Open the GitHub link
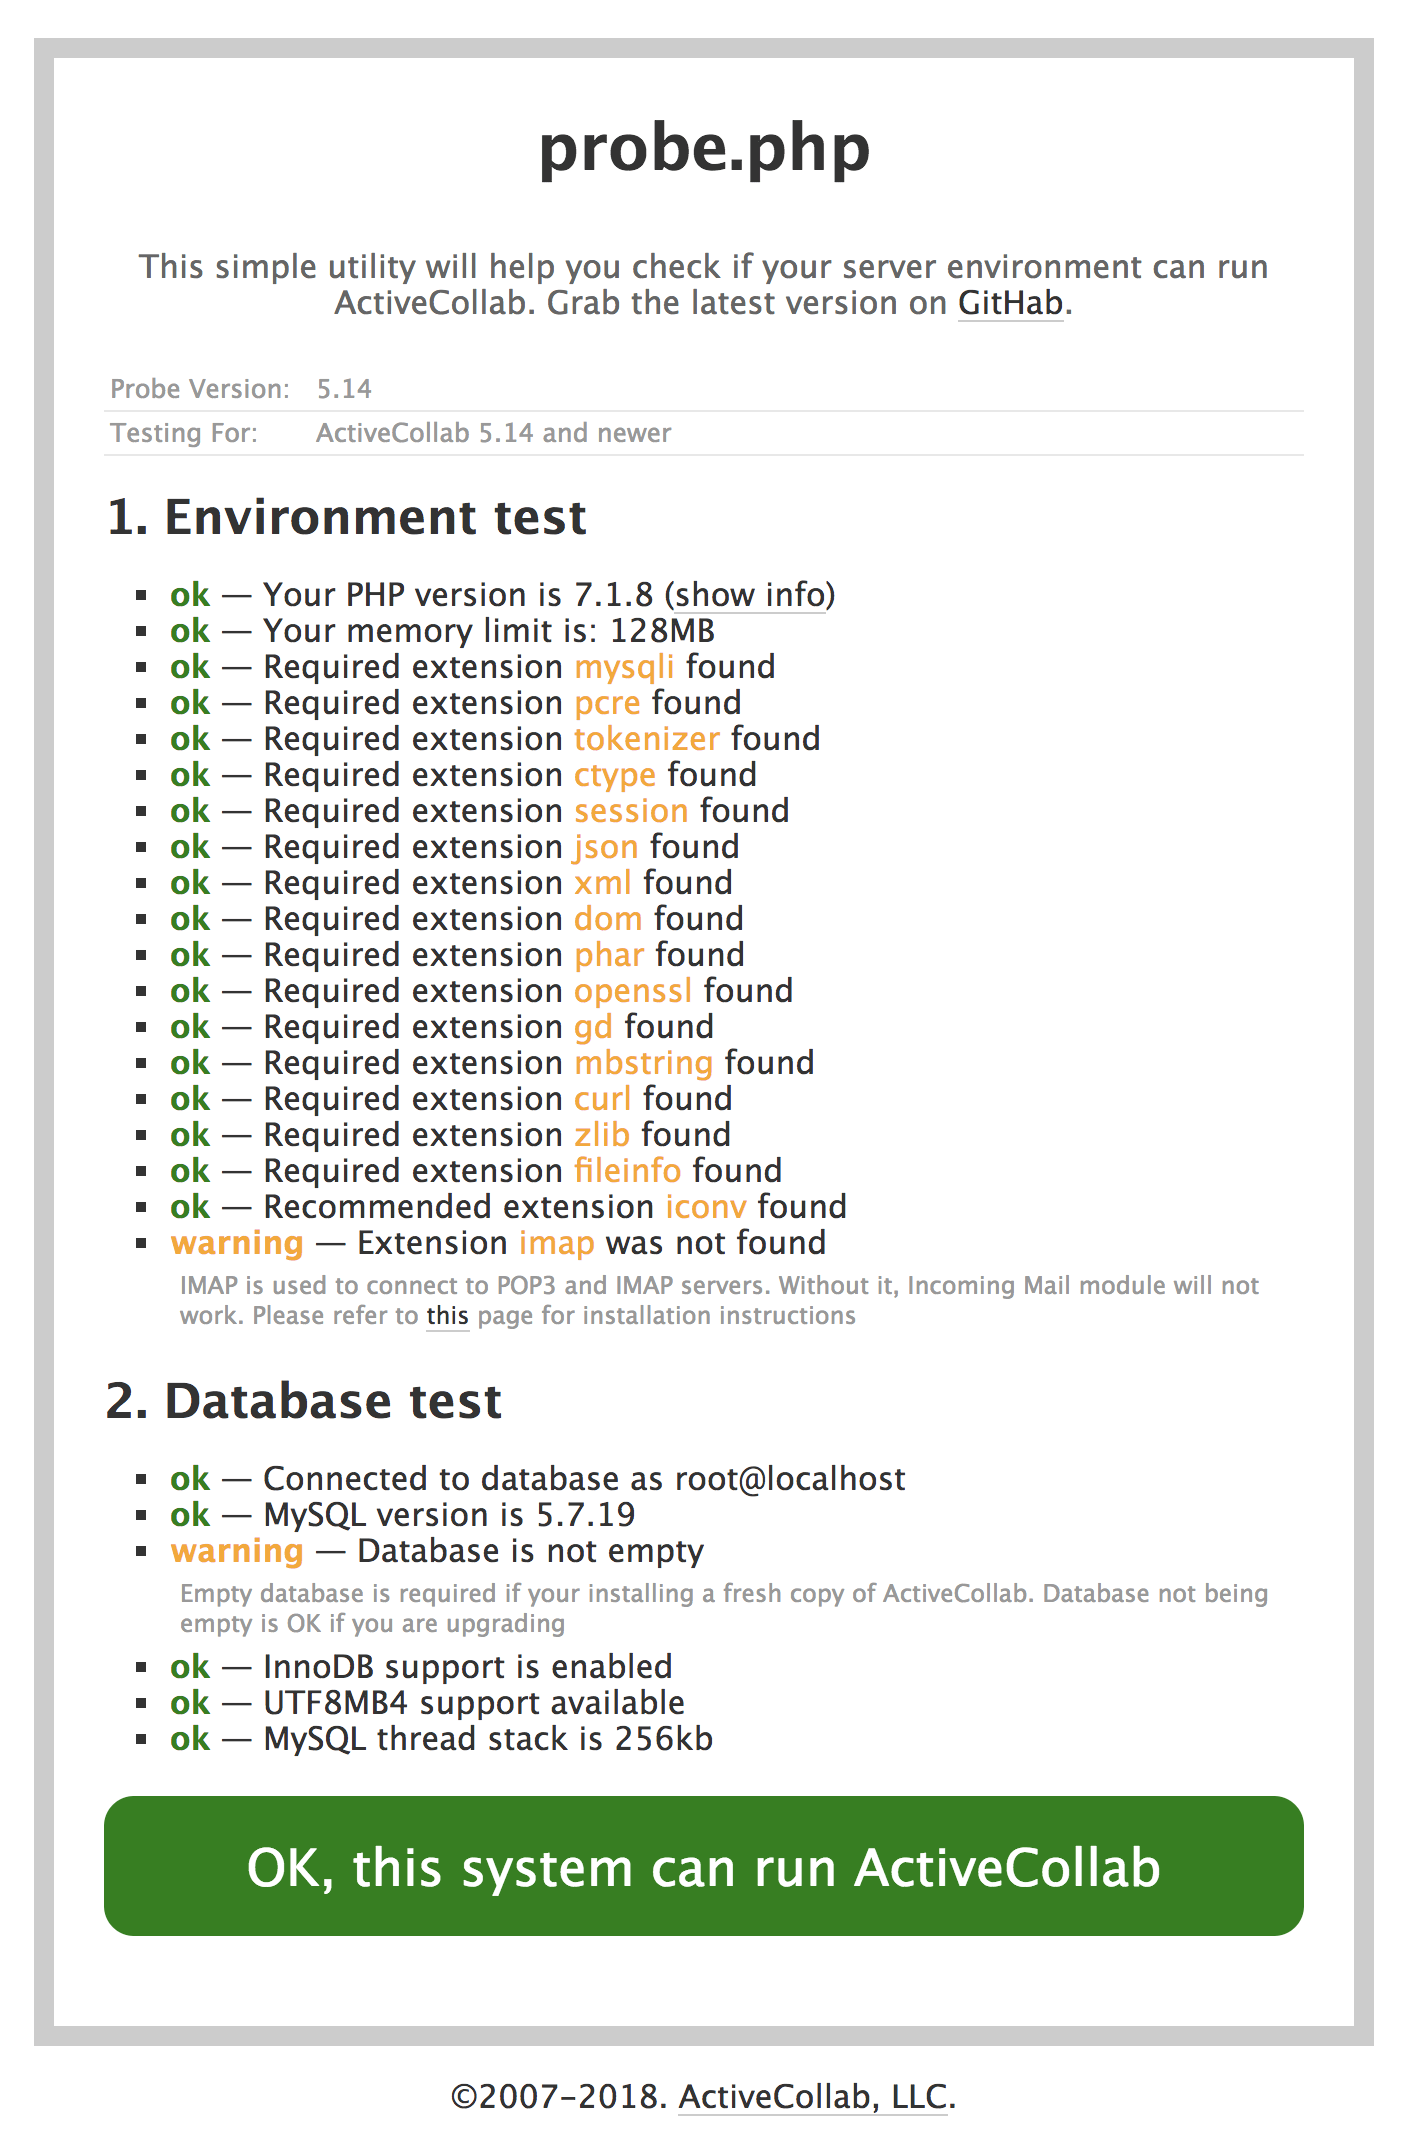 point(1009,303)
